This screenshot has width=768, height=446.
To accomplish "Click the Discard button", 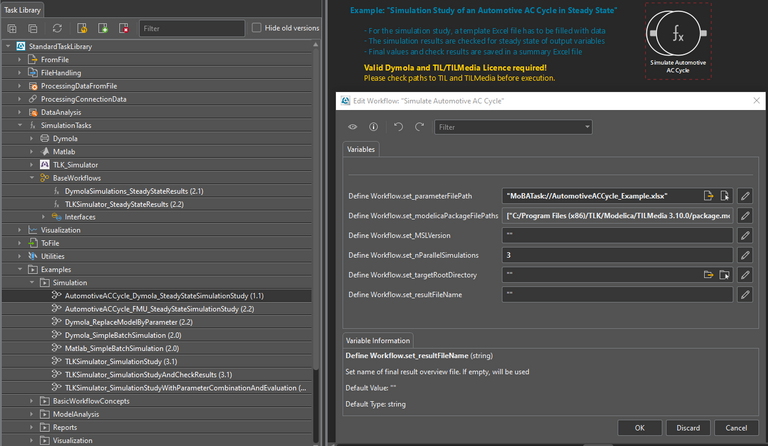I will [x=687, y=427].
